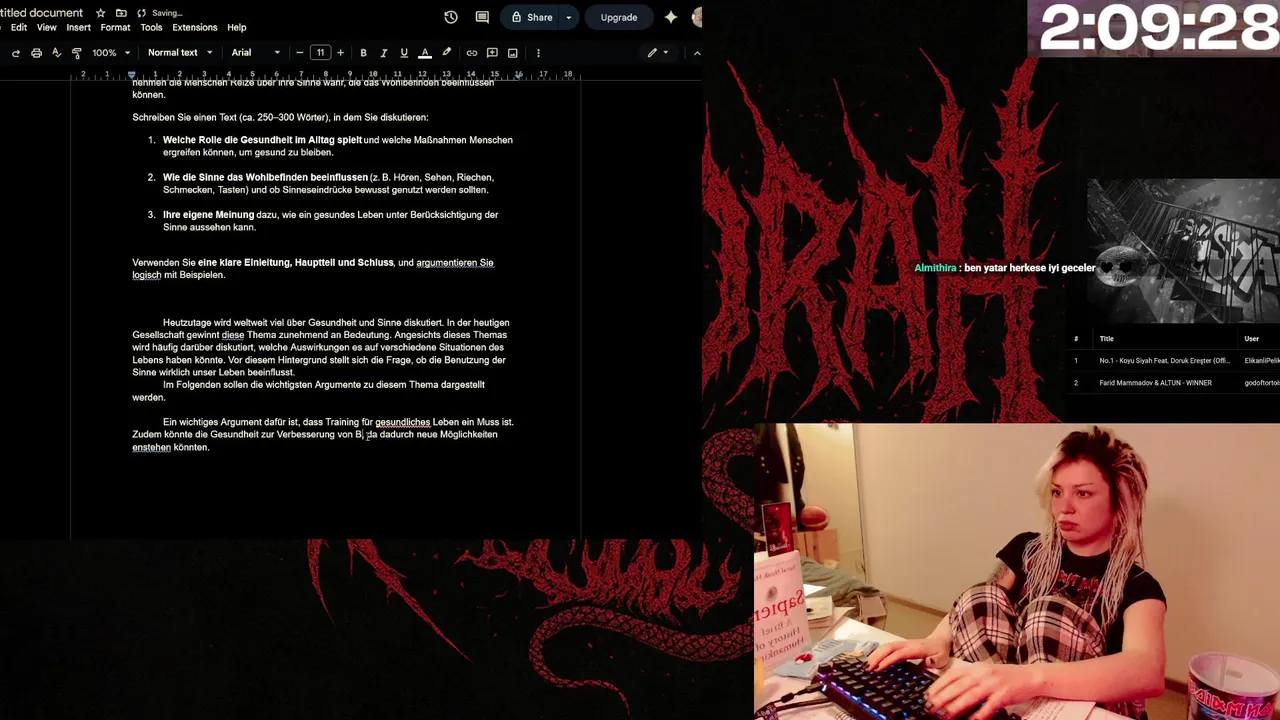Click the move to folder icon

[121, 13]
